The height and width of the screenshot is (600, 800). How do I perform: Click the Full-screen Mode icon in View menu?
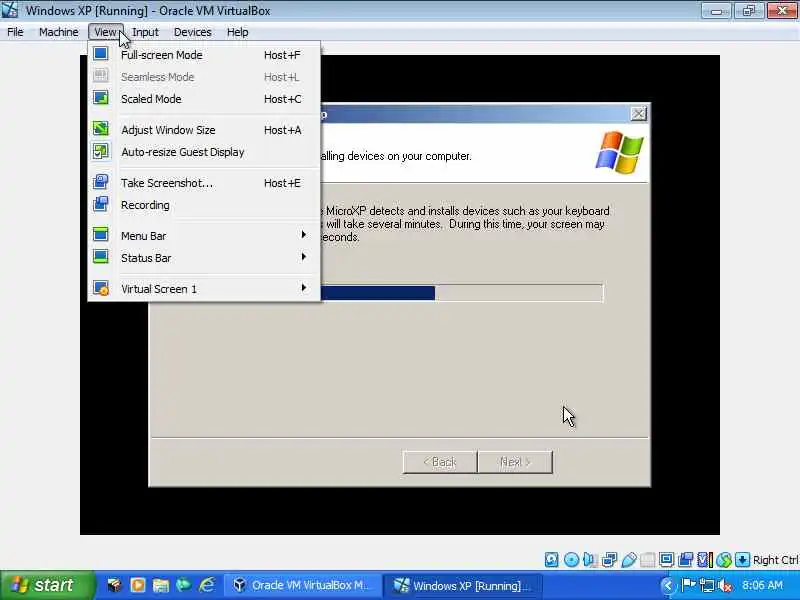click(x=101, y=54)
